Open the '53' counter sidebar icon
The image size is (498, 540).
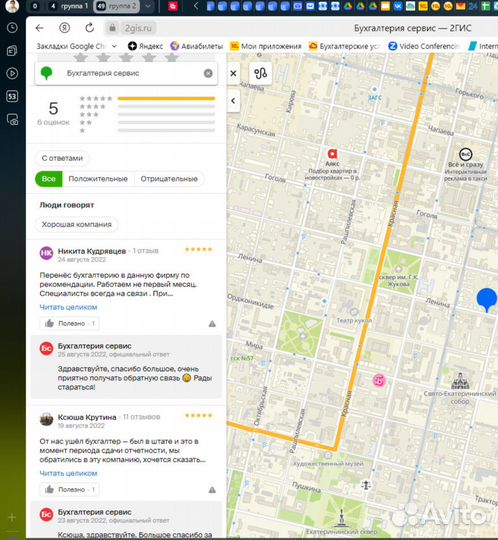pos(12,96)
